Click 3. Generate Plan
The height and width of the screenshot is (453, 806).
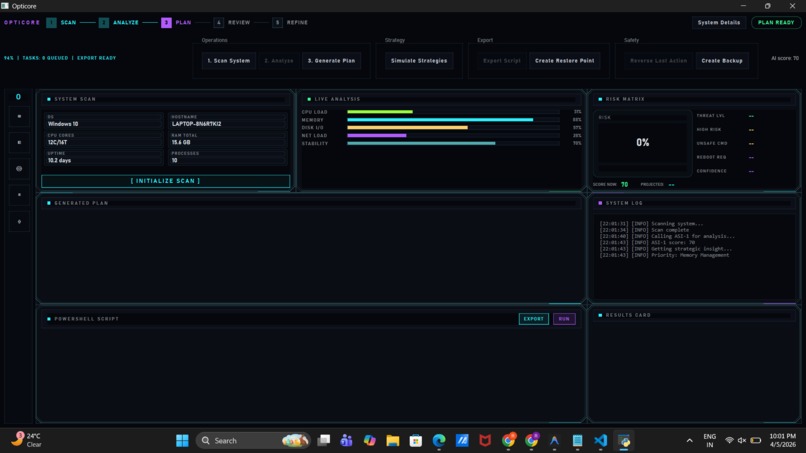(332, 61)
